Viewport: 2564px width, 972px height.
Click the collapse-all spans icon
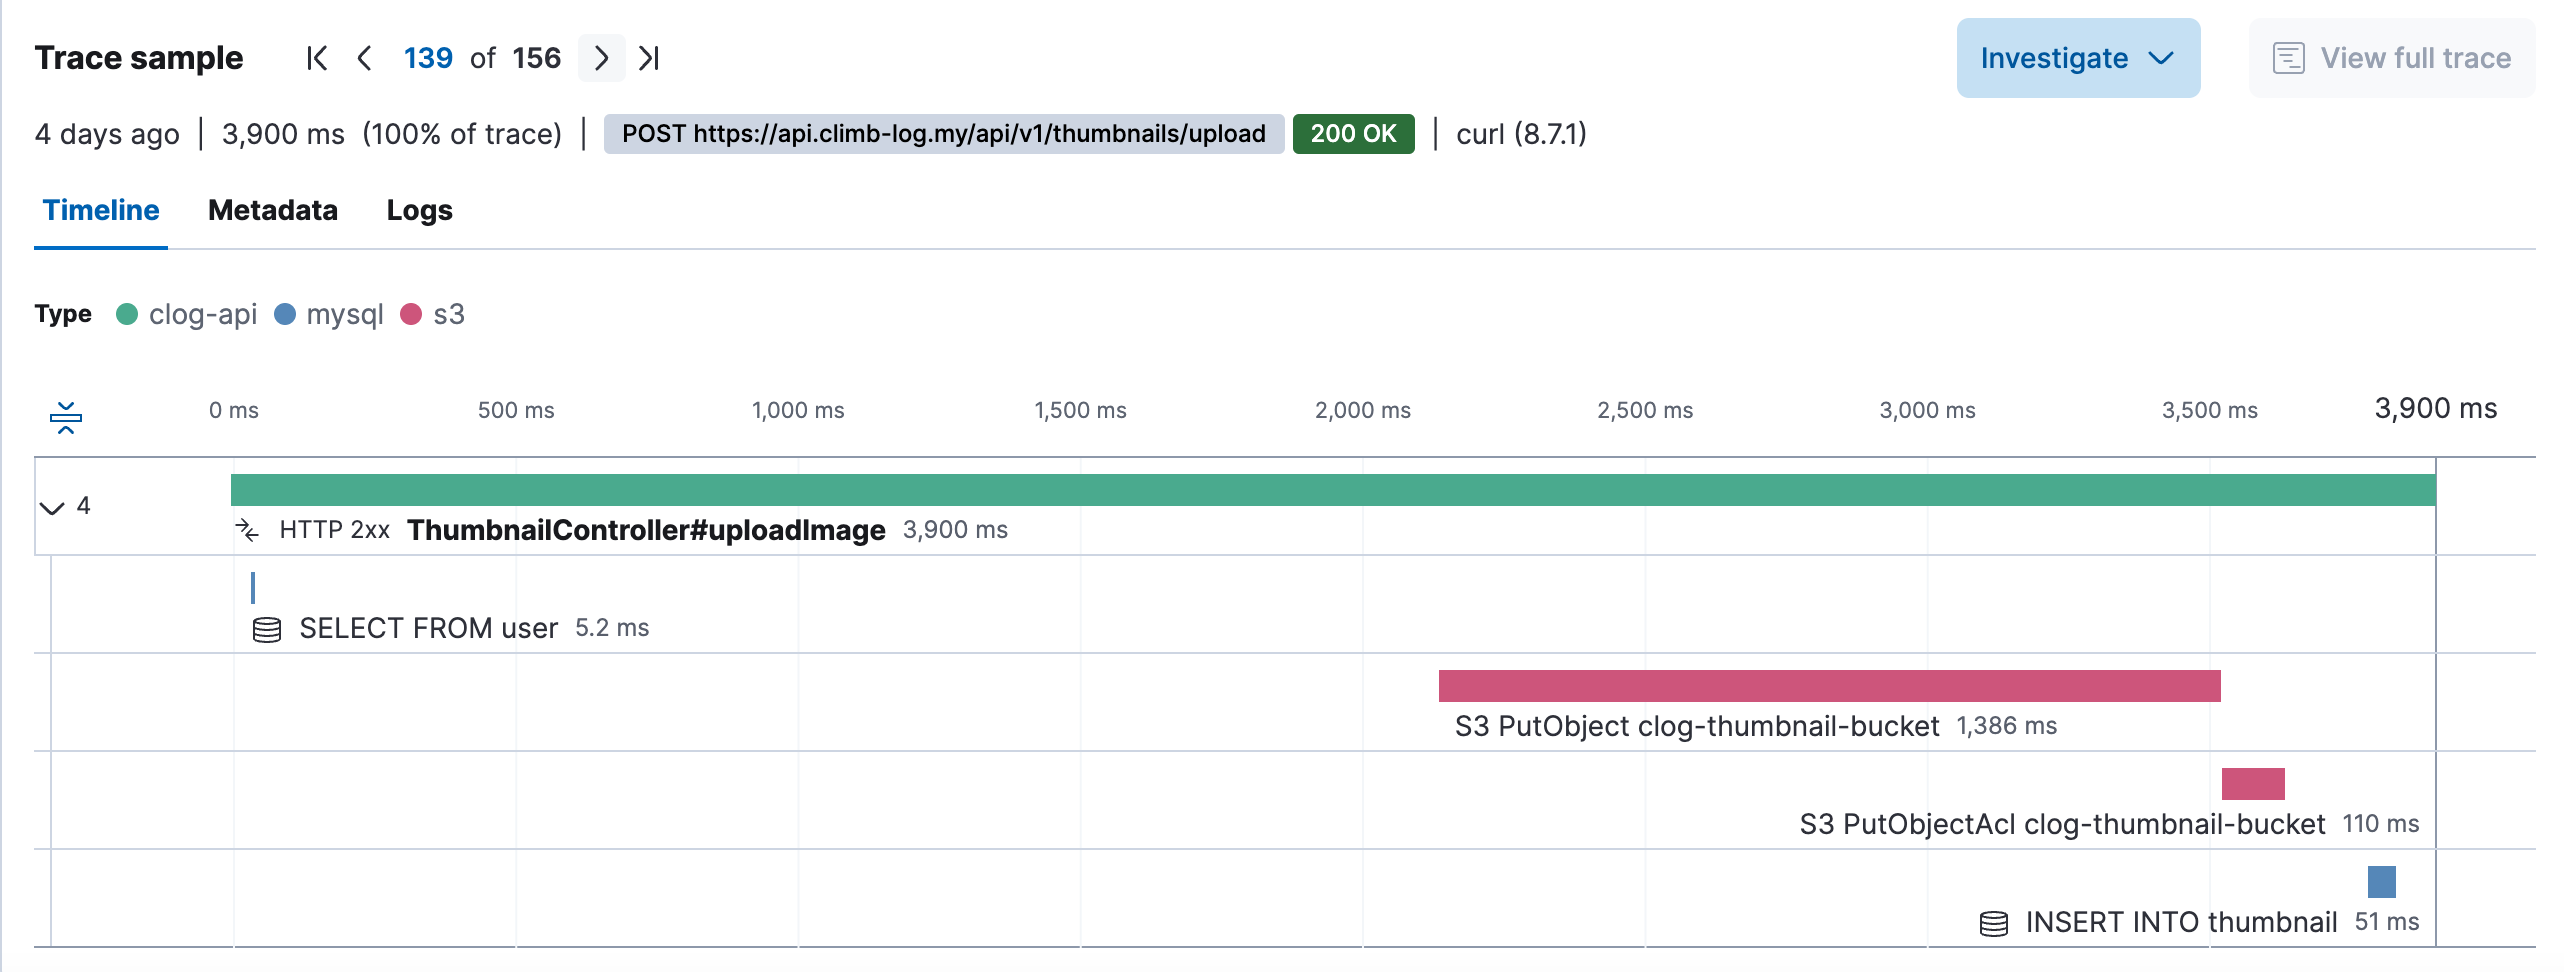(66, 417)
